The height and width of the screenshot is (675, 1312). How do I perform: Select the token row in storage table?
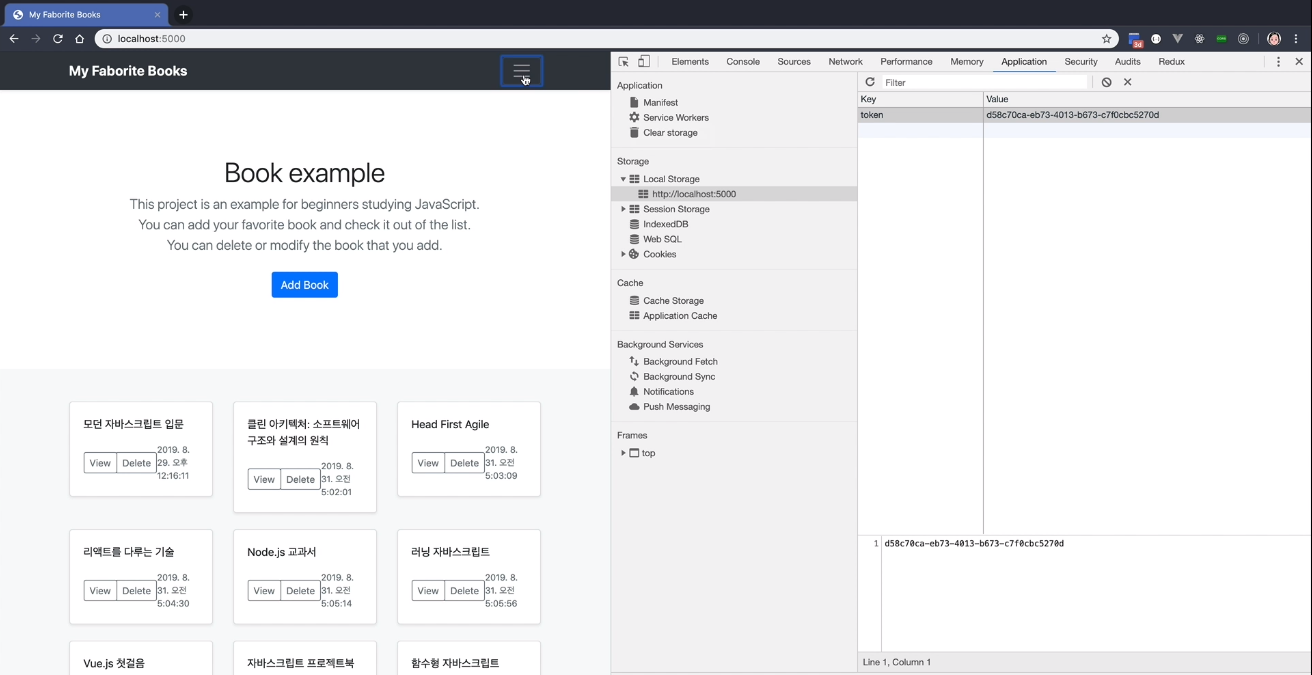[x=1085, y=115]
